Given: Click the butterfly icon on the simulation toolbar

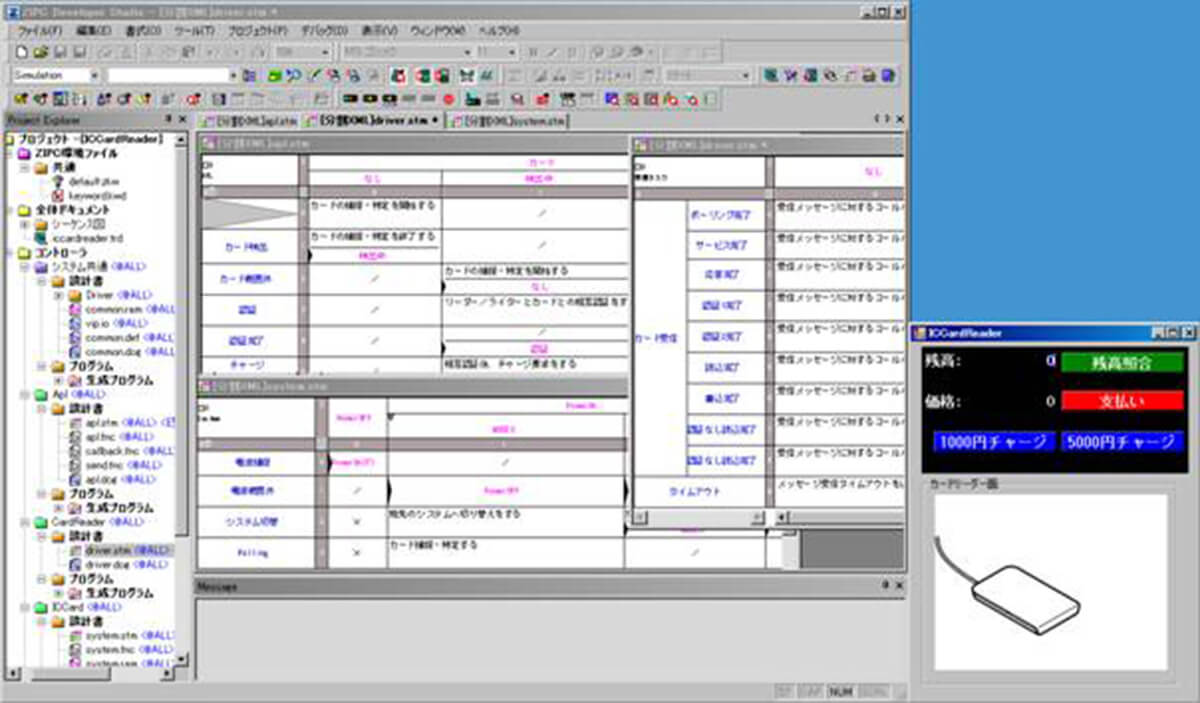Looking at the screenshot, I should 469,75.
